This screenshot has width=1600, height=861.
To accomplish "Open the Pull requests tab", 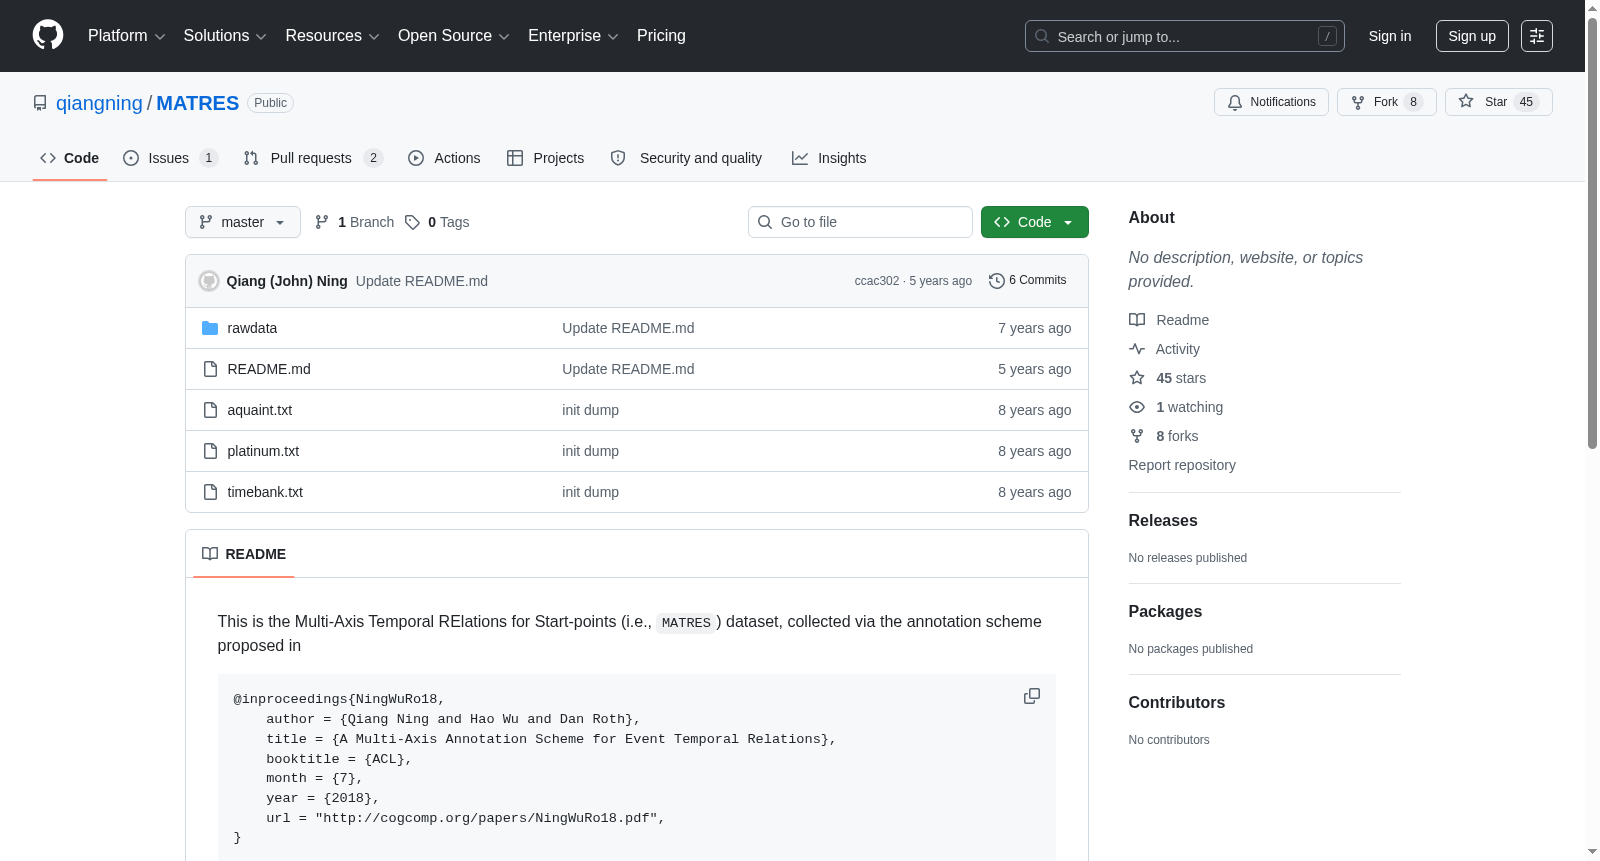I will point(313,158).
